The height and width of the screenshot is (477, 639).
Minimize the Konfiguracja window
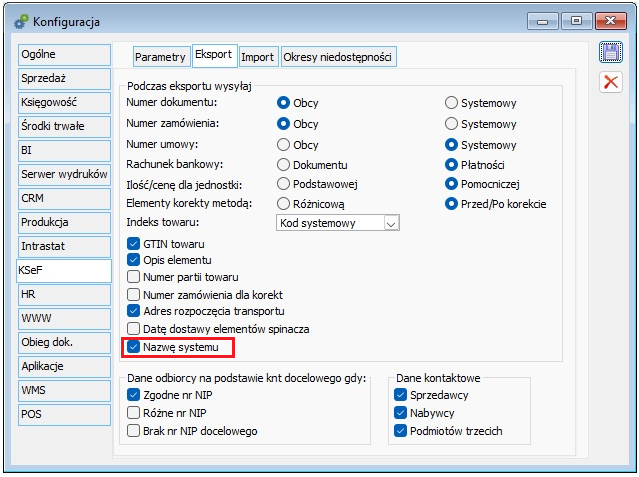click(542, 21)
